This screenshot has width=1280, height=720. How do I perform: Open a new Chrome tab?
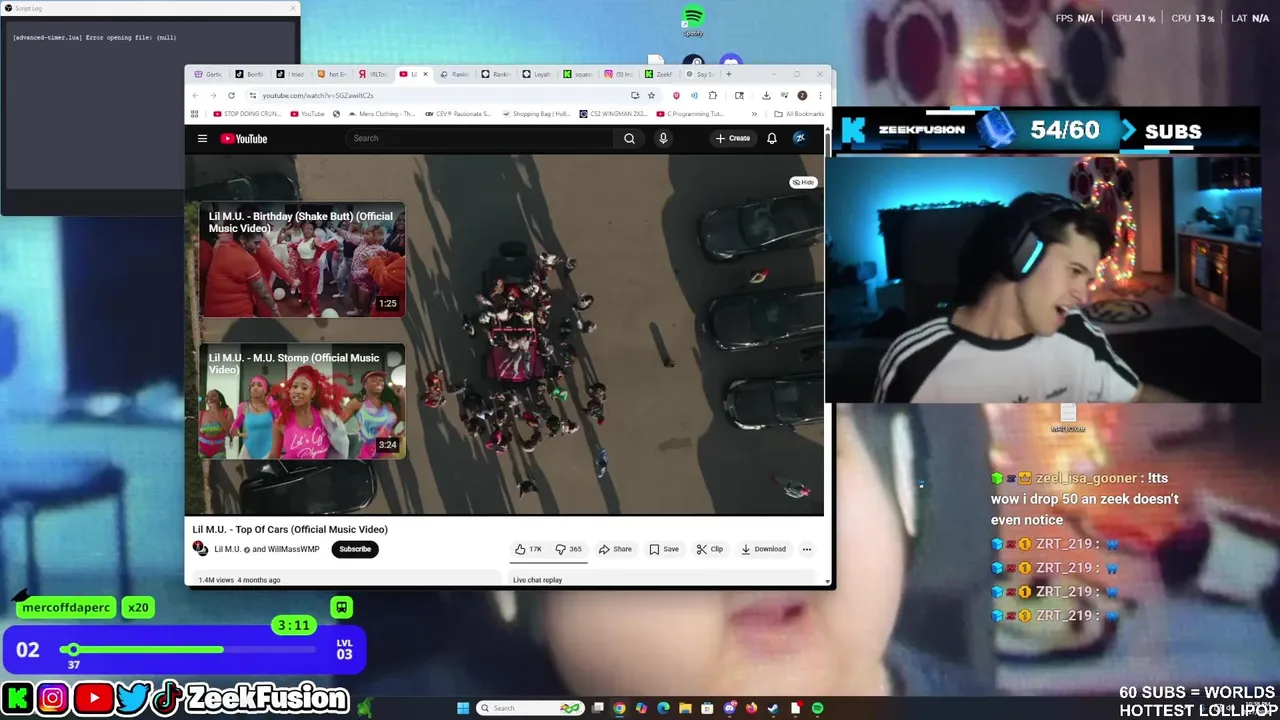click(x=729, y=74)
